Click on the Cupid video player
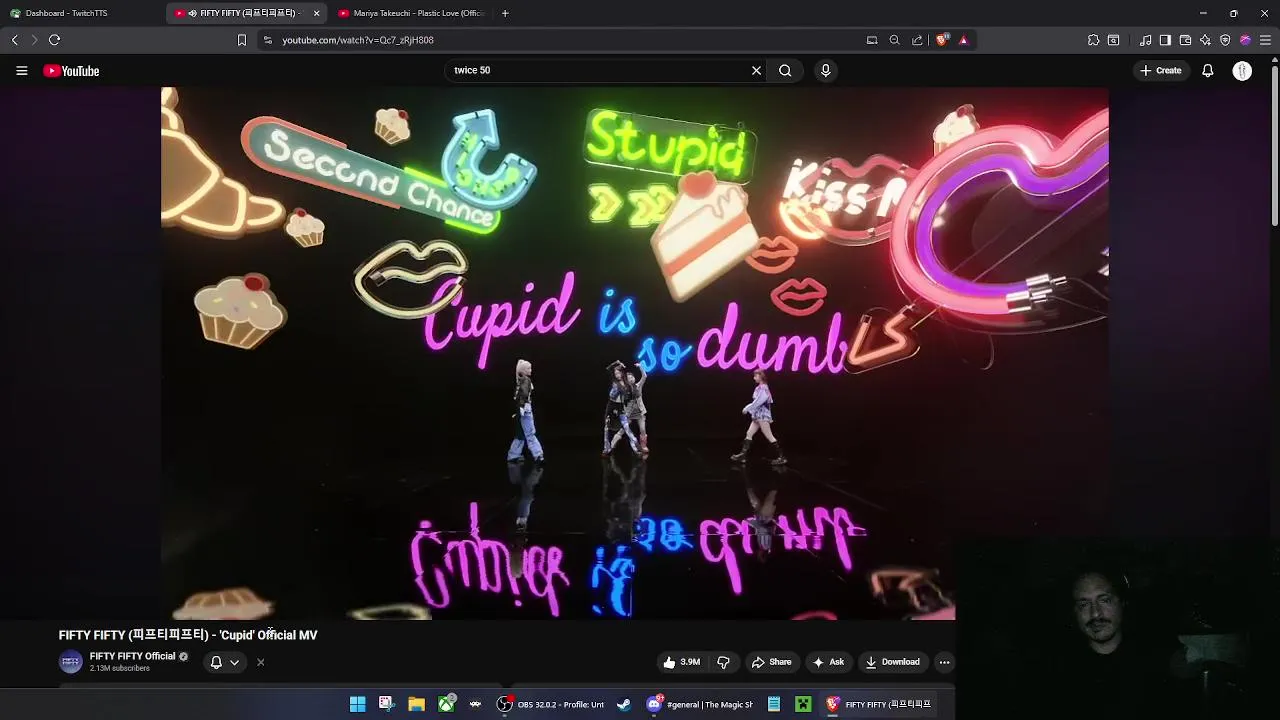 click(635, 353)
